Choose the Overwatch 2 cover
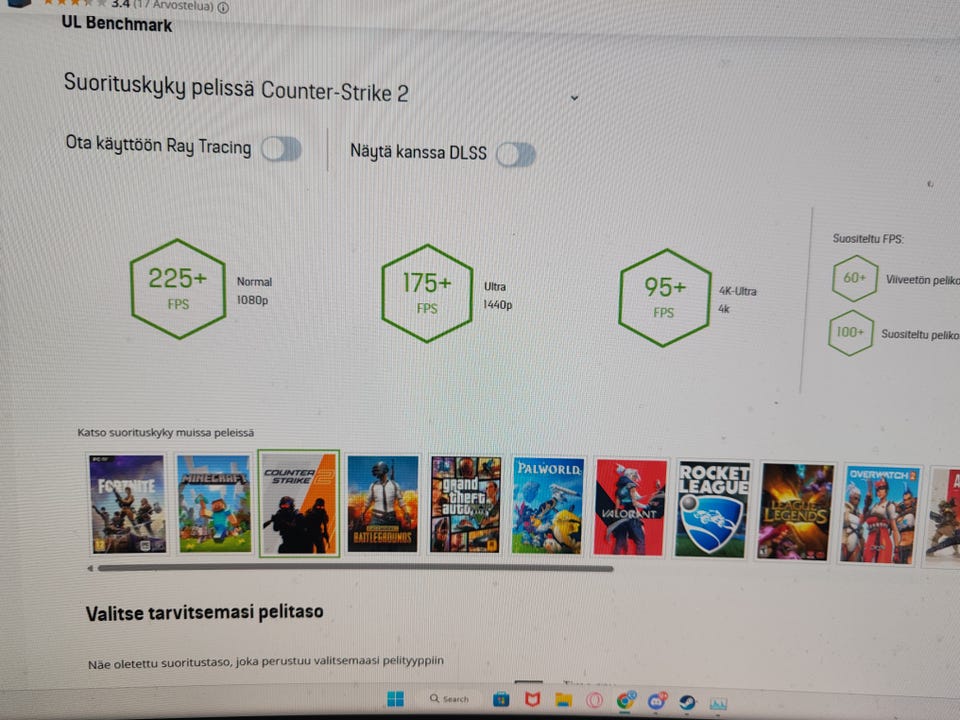Screen dimensions: 960x720 [x=880, y=515]
